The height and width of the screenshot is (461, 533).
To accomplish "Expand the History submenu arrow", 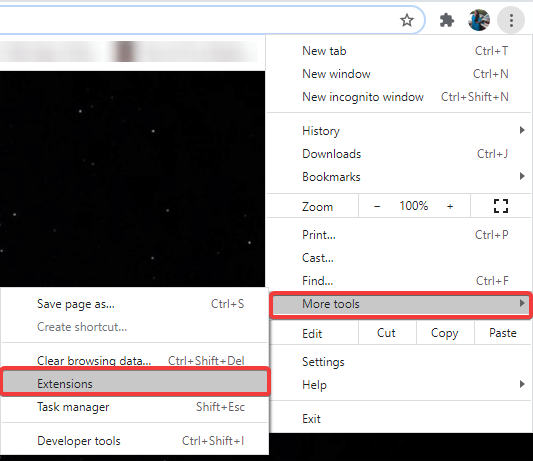I will click(x=522, y=130).
